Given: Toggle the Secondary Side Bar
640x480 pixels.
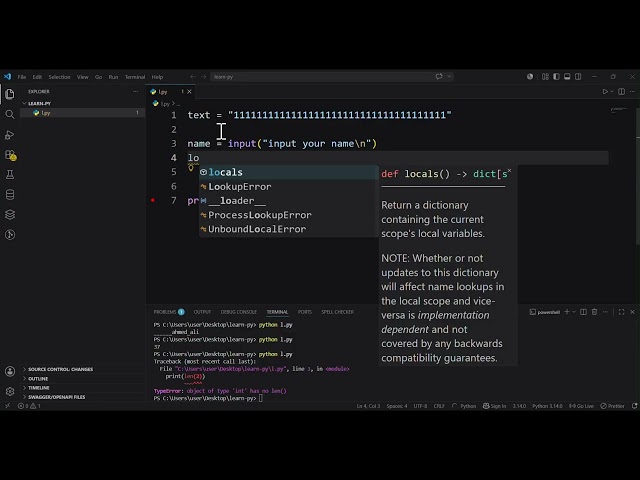Looking at the screenshot, I should click(x=578, y=76).
